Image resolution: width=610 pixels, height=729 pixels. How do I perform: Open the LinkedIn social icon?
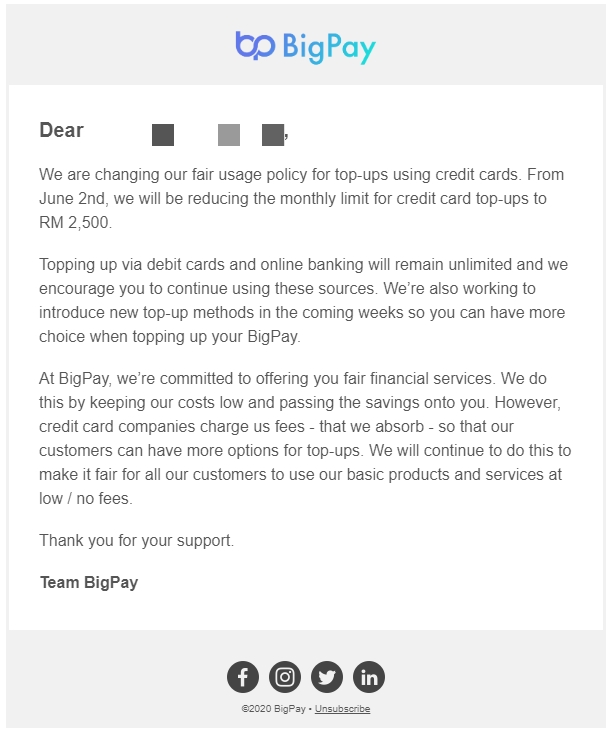[369, 677]
